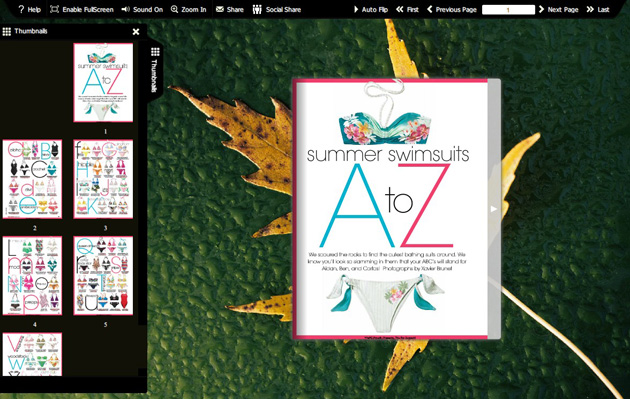Toggle Sound On
This screenshot has width=630, height=399.
[142, 9]
